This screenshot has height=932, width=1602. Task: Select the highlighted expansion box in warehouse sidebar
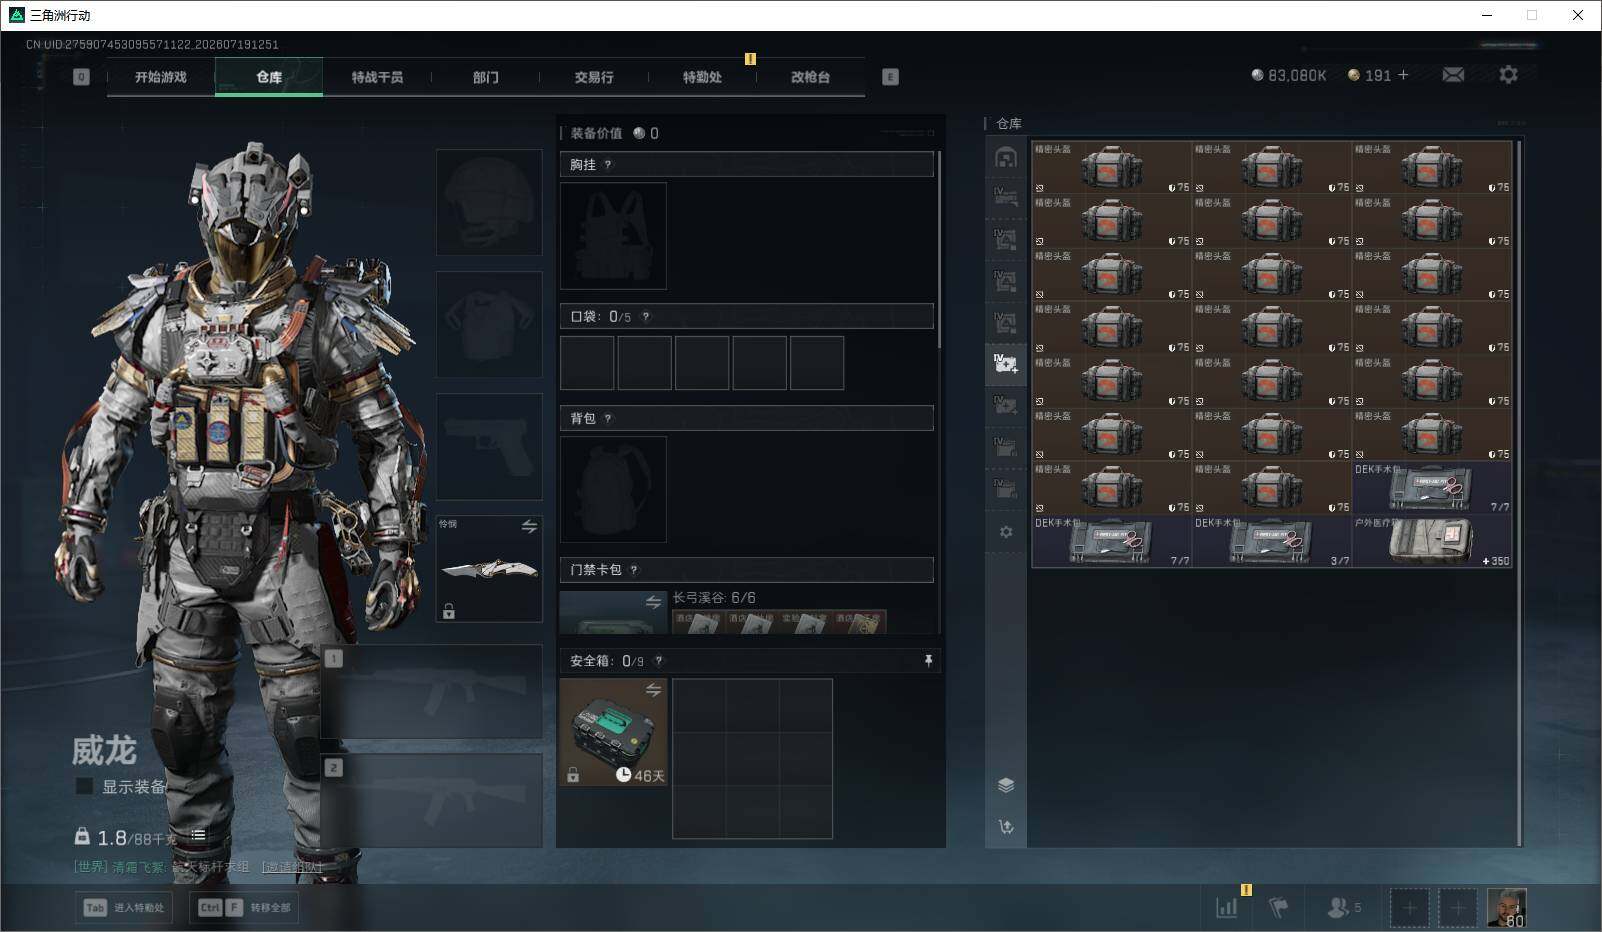click(x=1006, y=363)
